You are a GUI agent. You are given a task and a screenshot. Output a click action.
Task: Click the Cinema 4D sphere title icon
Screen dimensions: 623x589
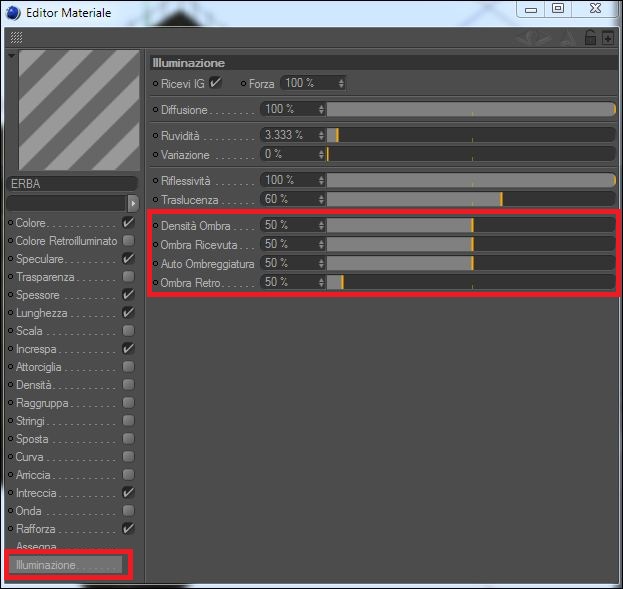click(13, 13)
